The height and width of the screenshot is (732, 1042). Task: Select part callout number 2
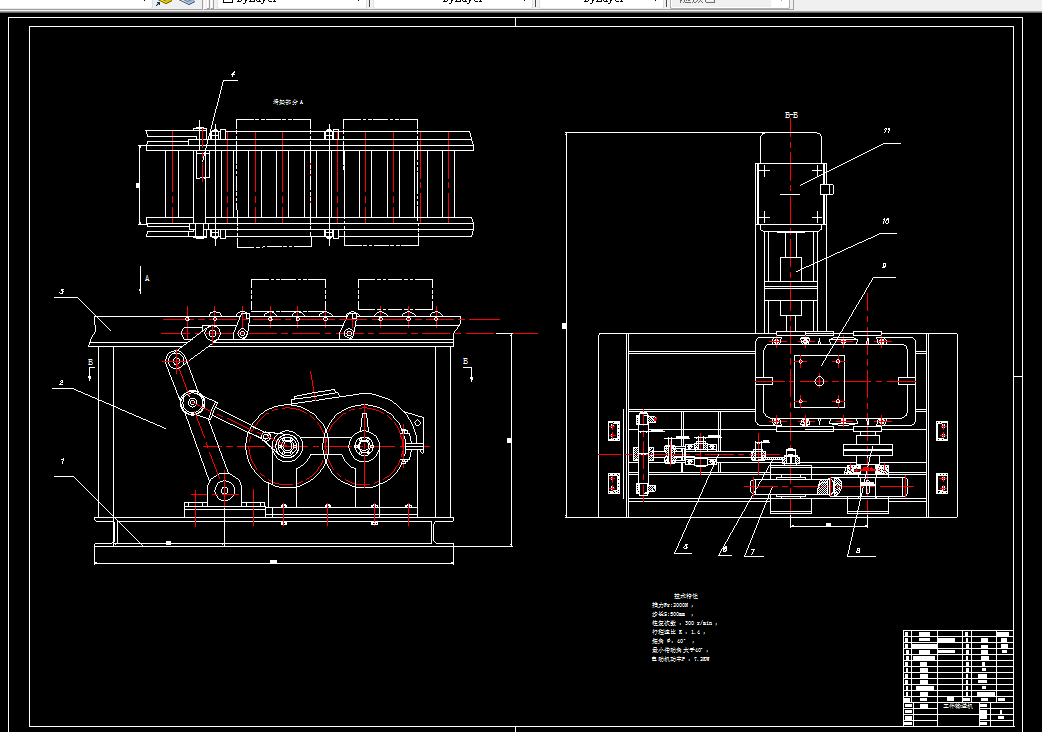(x=61, y=383)
